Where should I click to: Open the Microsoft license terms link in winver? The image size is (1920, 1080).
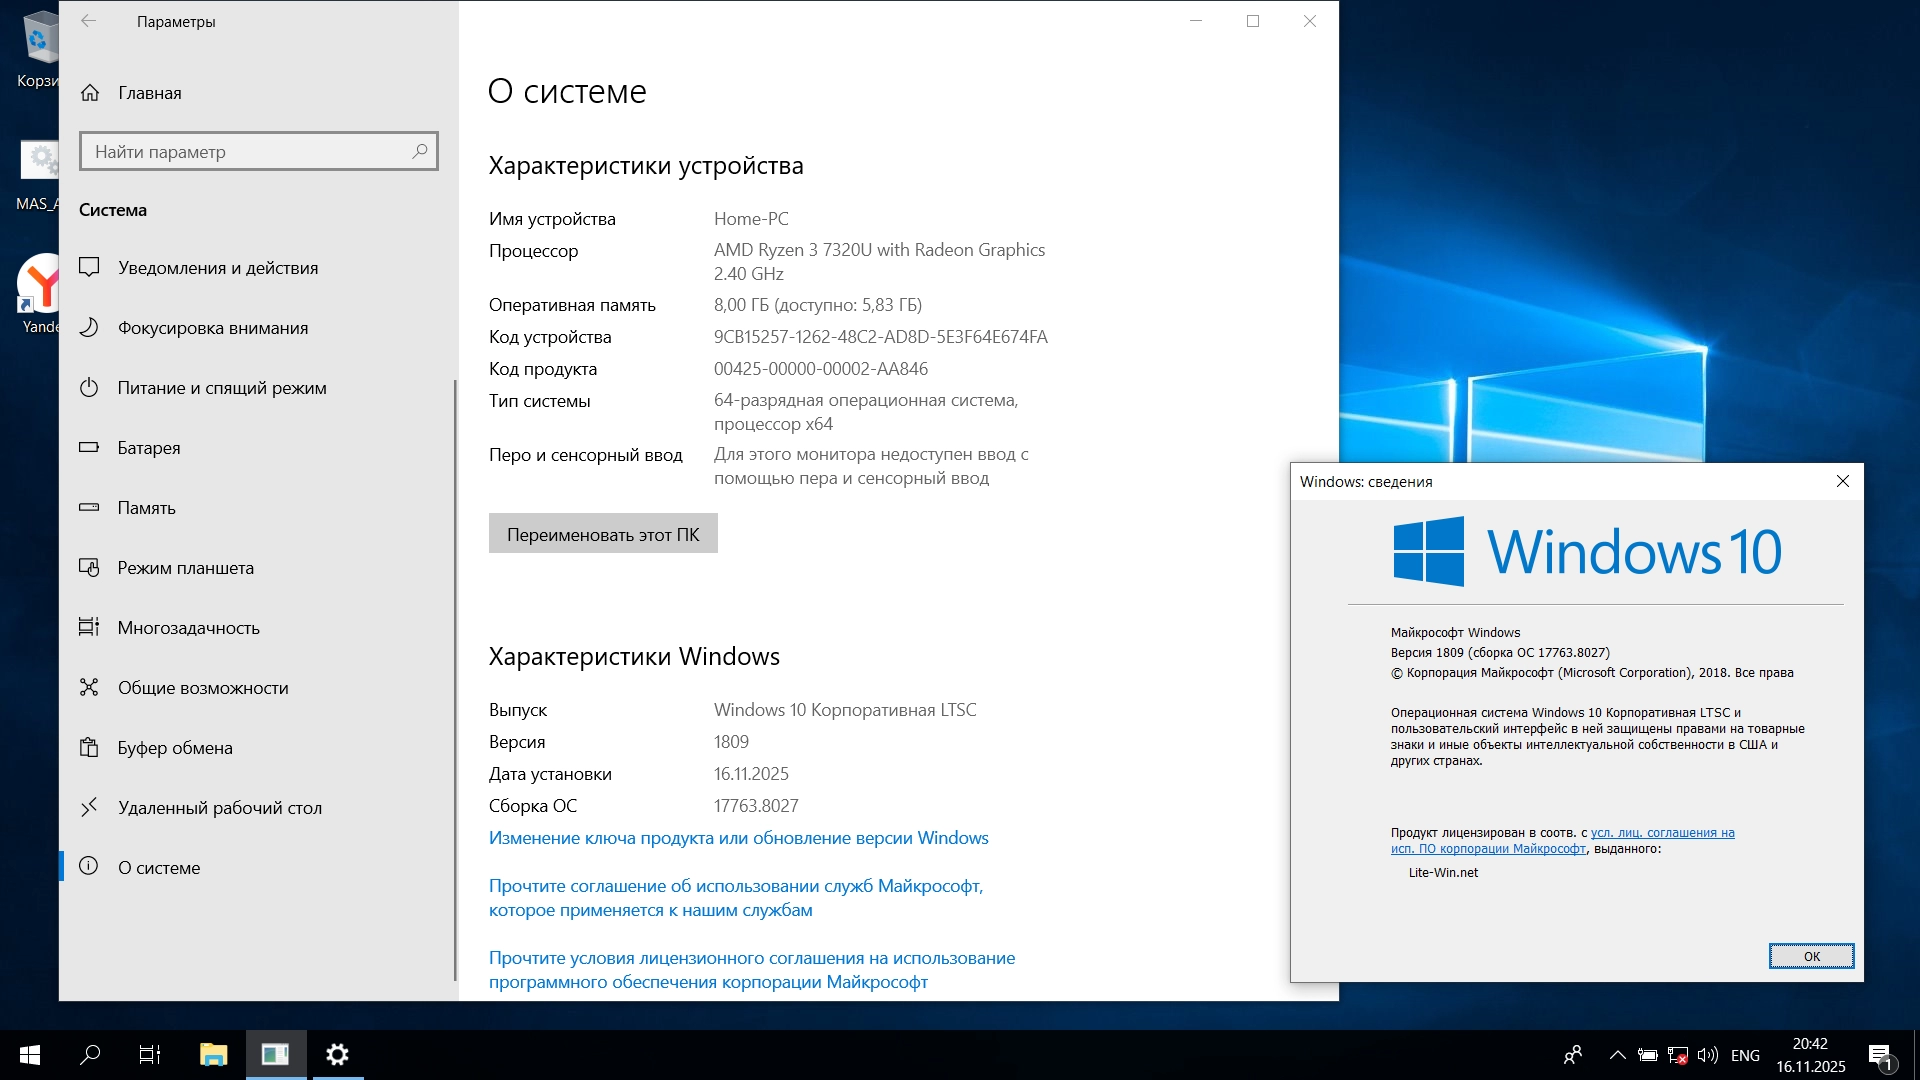tap(1661, 833)
